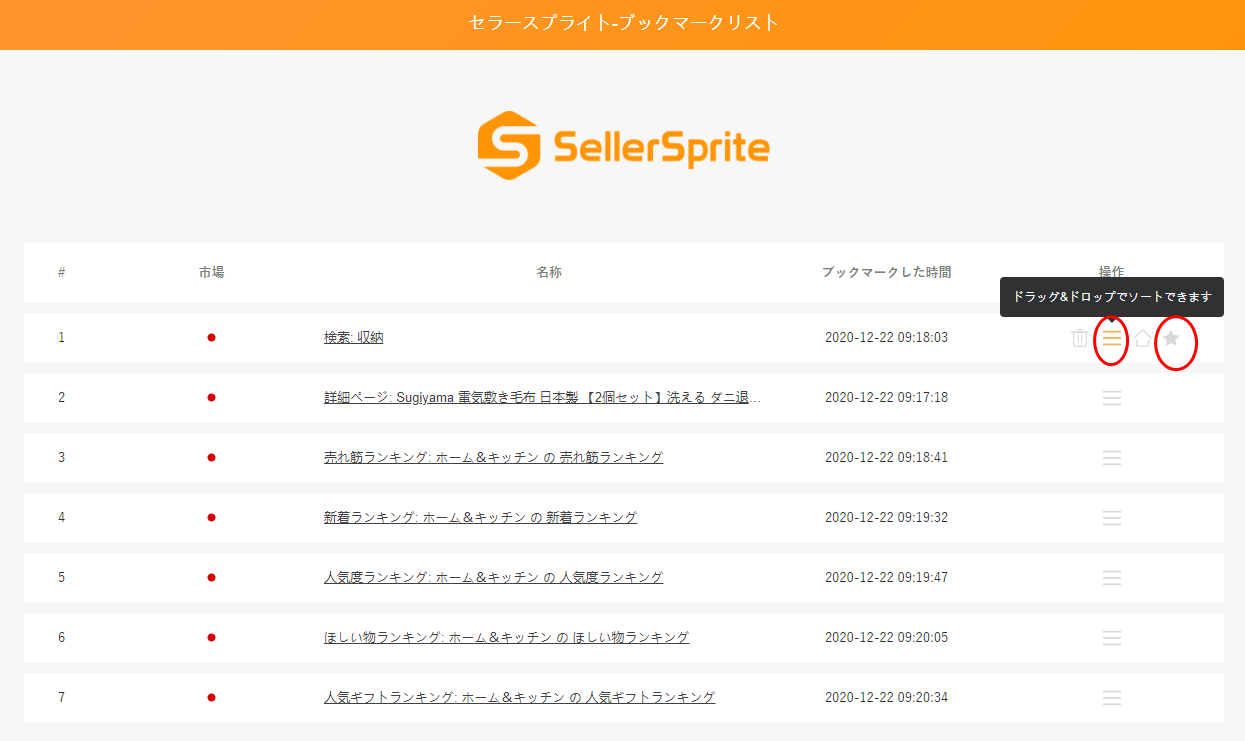The image size is (1245, 741).
Task: Click the sort handle icon in row 4
Action: tap(1112, 518)
